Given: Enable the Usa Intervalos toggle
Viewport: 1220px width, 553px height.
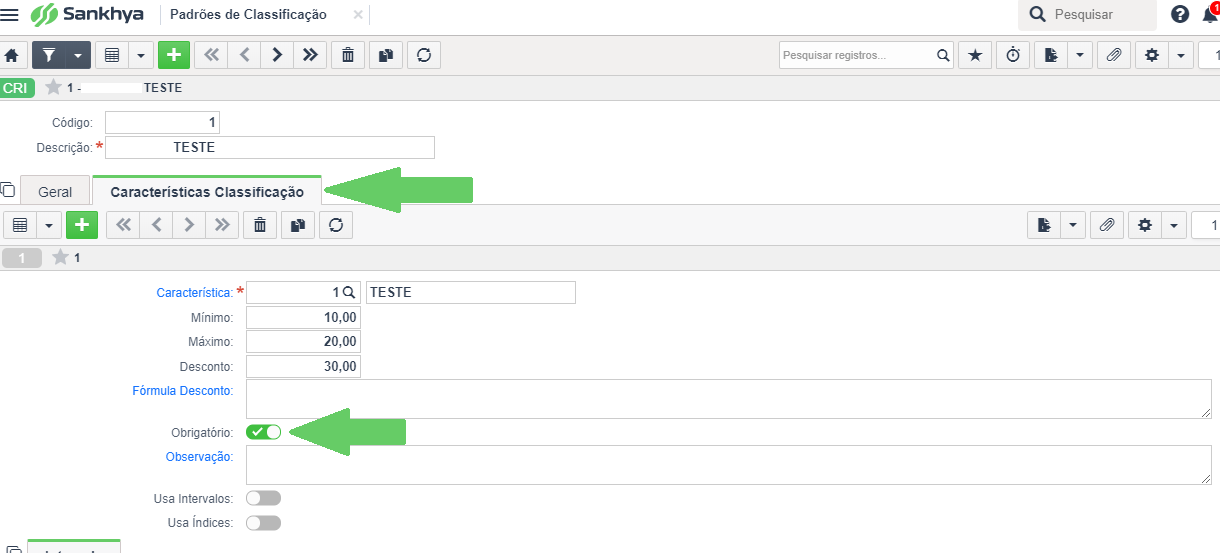Looking at the screenshot, I should [264, 498].
